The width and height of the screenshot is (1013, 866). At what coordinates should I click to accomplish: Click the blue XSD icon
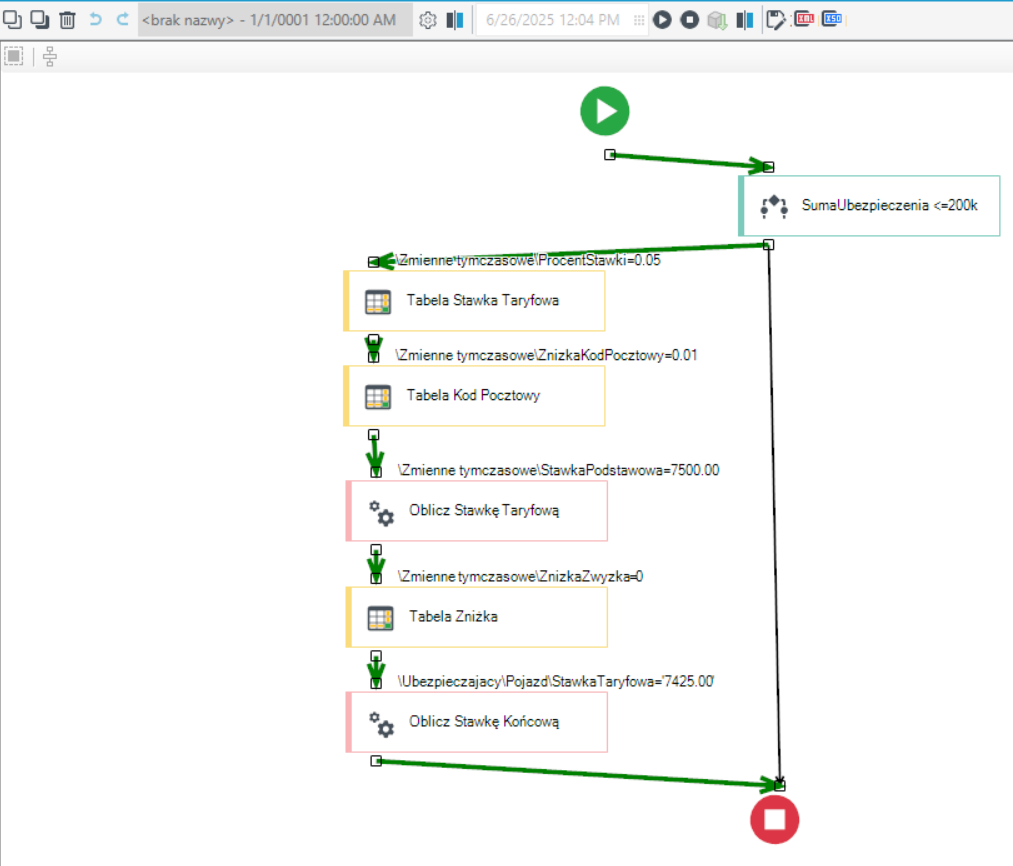[832, 19]
